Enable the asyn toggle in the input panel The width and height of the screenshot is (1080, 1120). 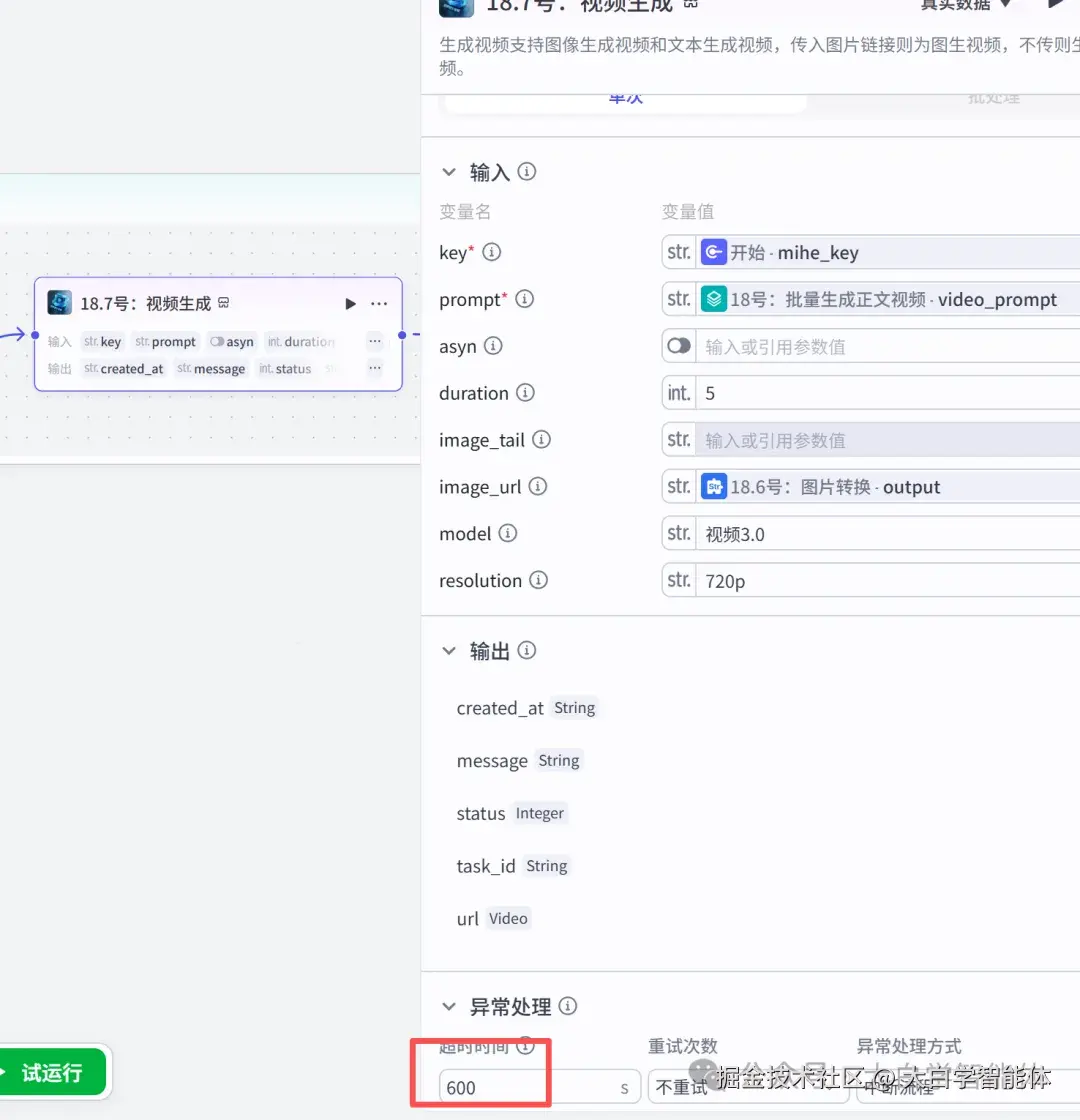(x=678, y=346)
